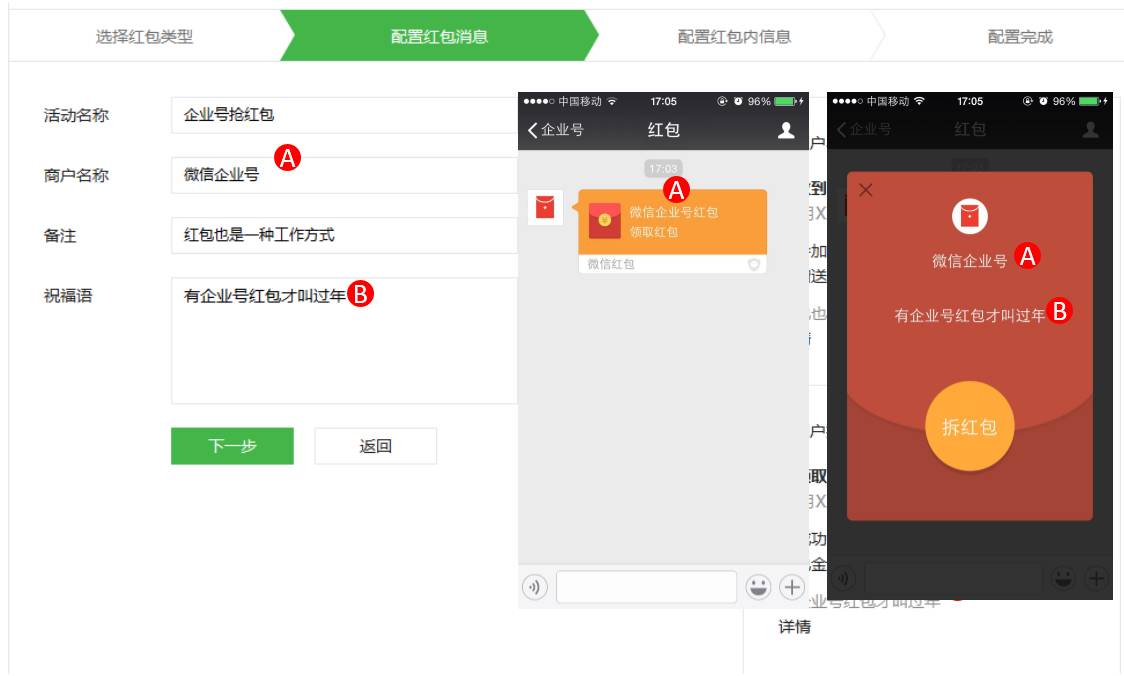
Task: Click the green 下一步 button
Action: click(x=232, y=446)
